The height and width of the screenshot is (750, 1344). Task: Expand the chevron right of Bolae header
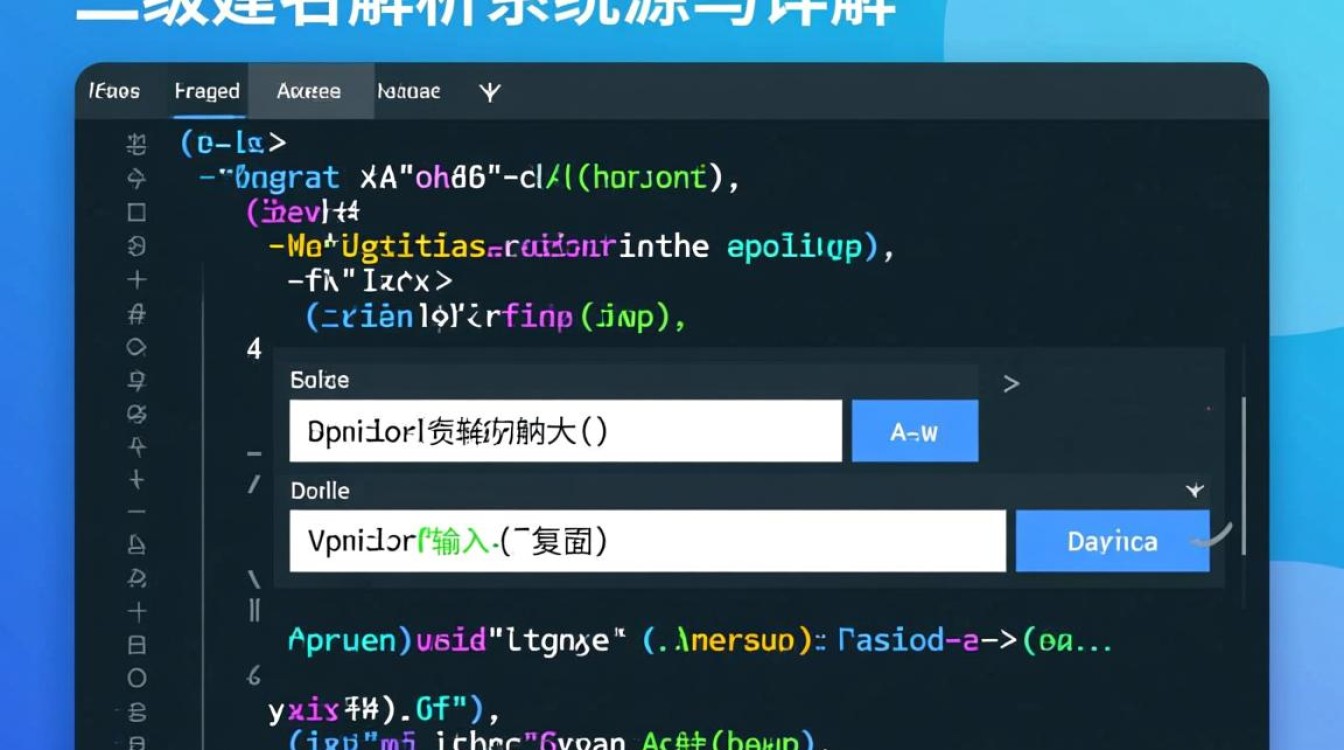pyautogui.click(x=1011, y=383)
